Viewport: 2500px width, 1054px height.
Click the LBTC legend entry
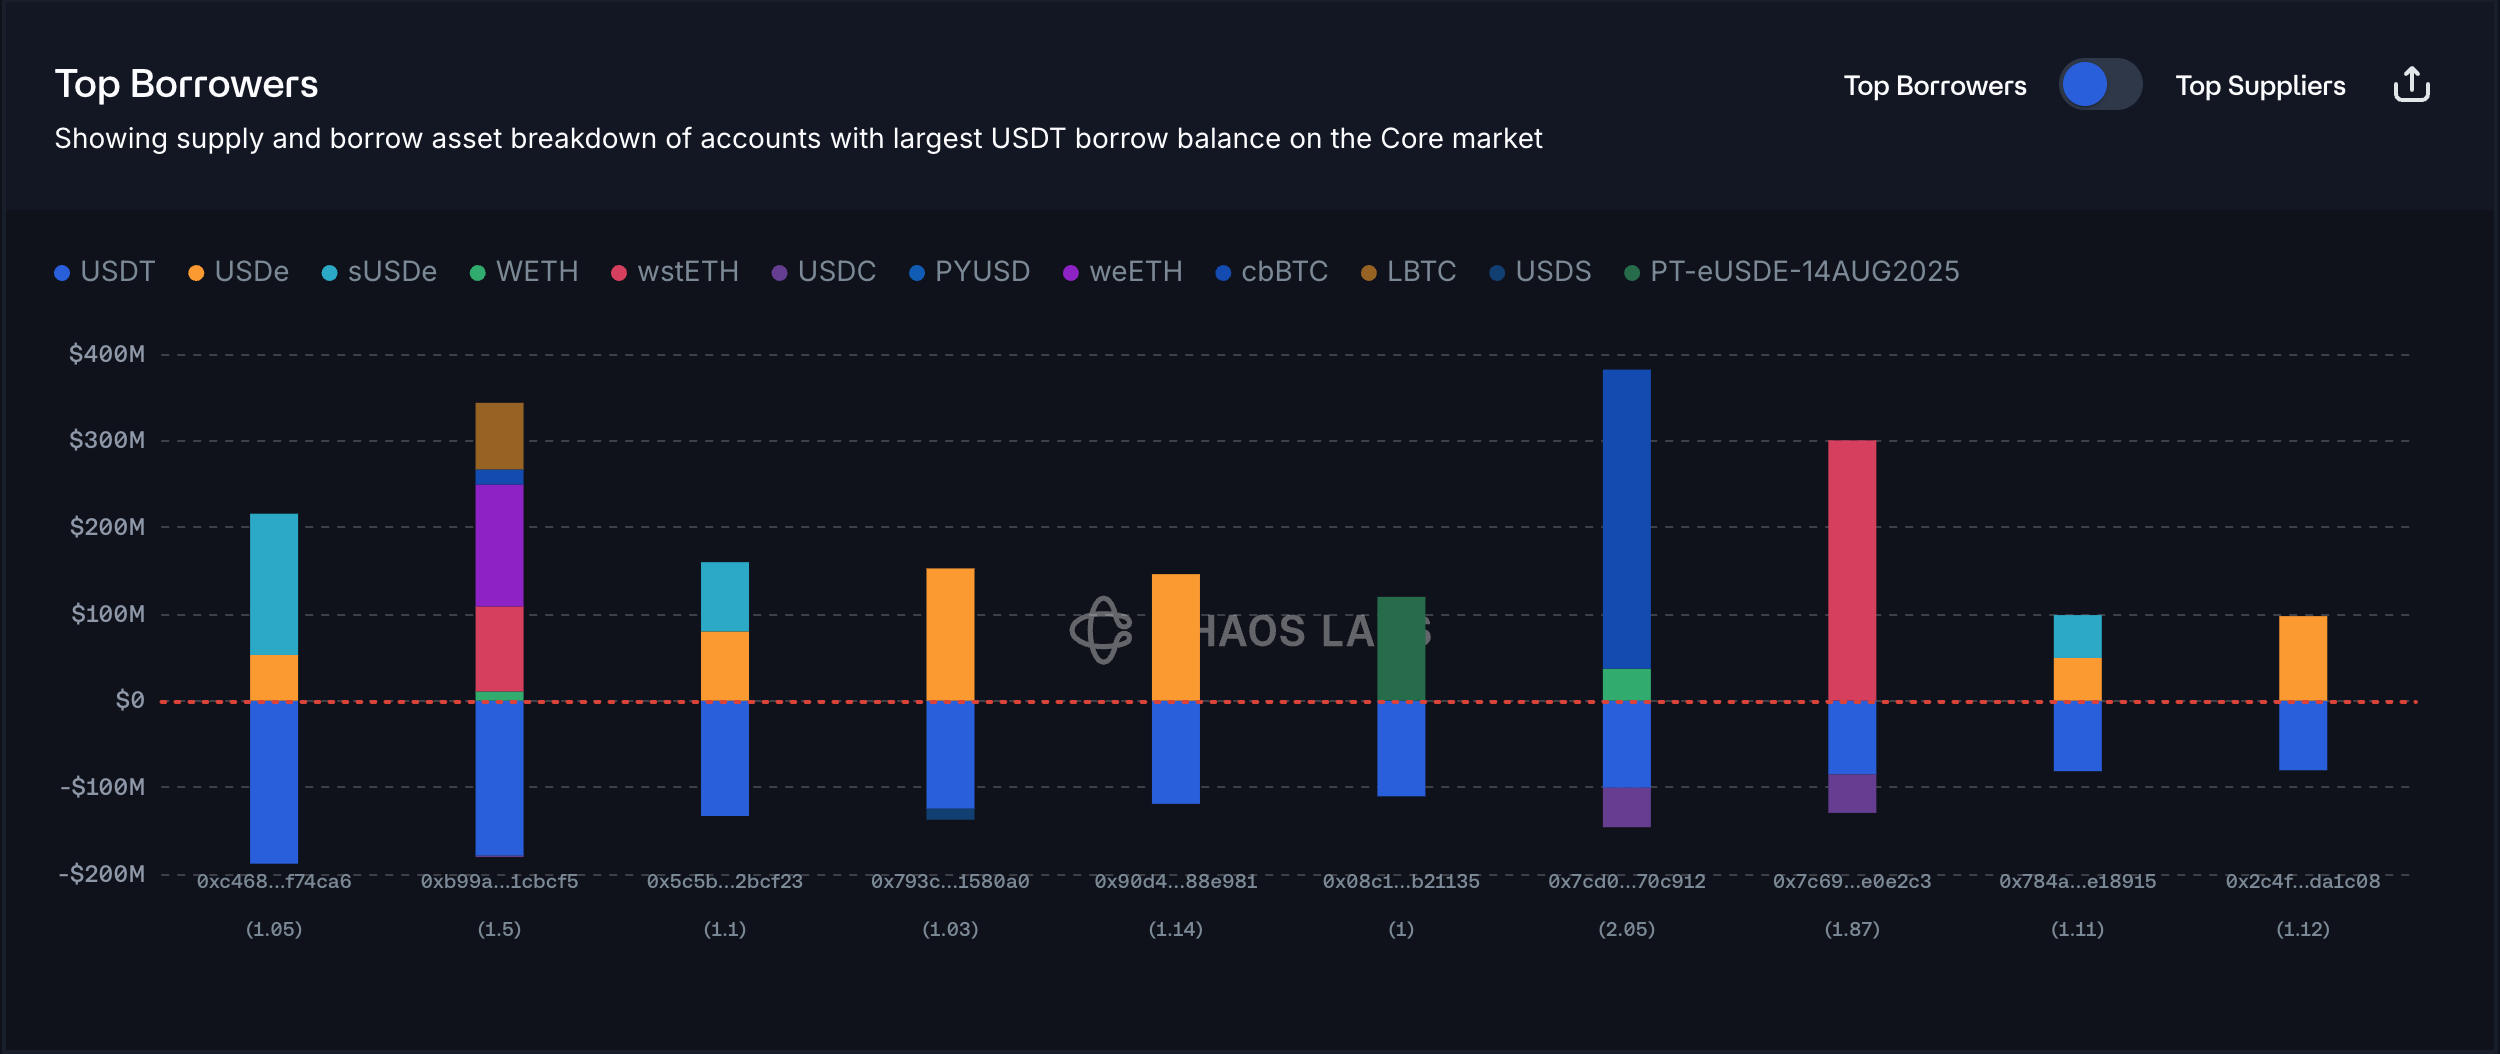click(1409, 272)
